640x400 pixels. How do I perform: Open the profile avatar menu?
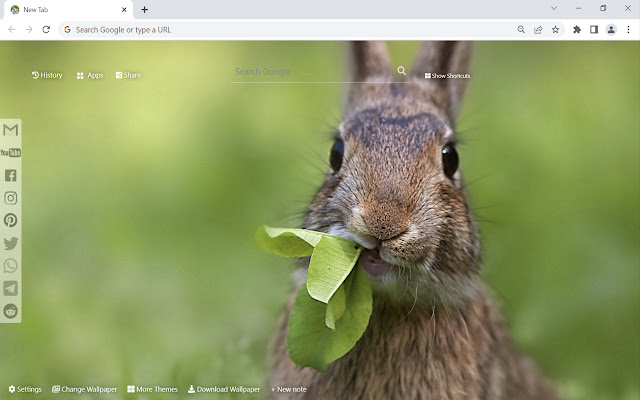[x=611, y=29]
